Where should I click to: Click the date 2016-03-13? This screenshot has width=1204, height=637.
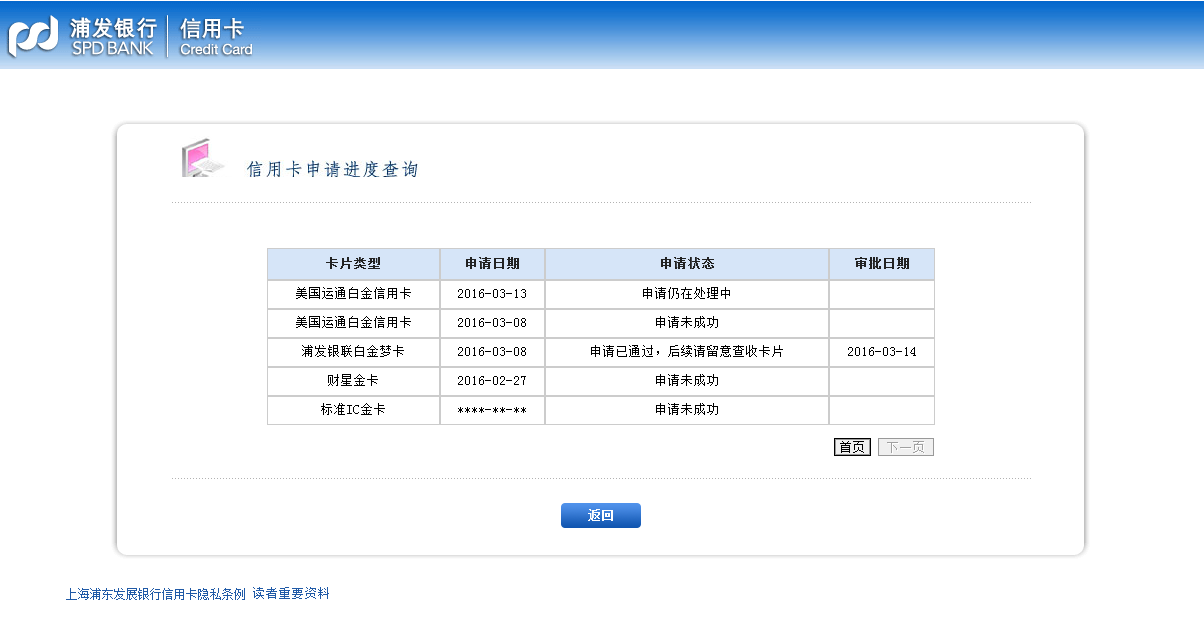point(492,294)
